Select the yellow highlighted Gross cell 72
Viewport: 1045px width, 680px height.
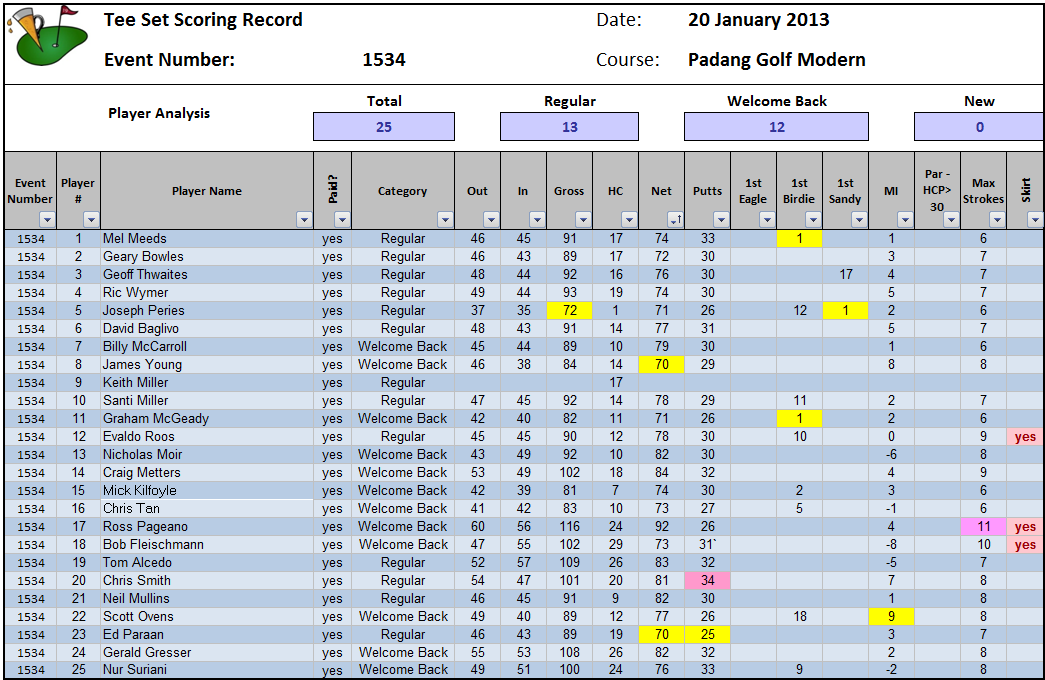click(569, 311)
